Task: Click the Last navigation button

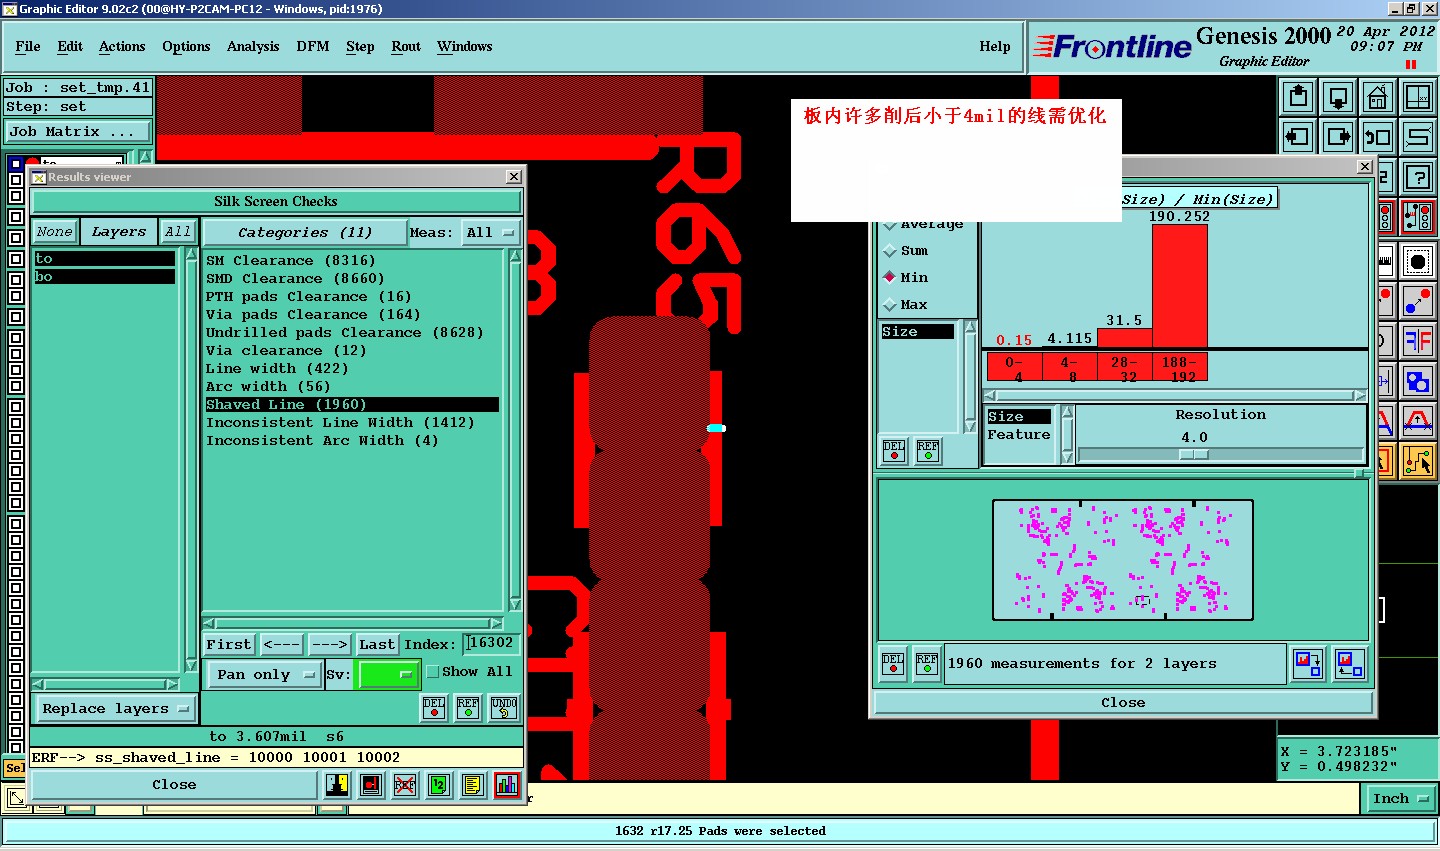Action: click(x=377, y=644)
